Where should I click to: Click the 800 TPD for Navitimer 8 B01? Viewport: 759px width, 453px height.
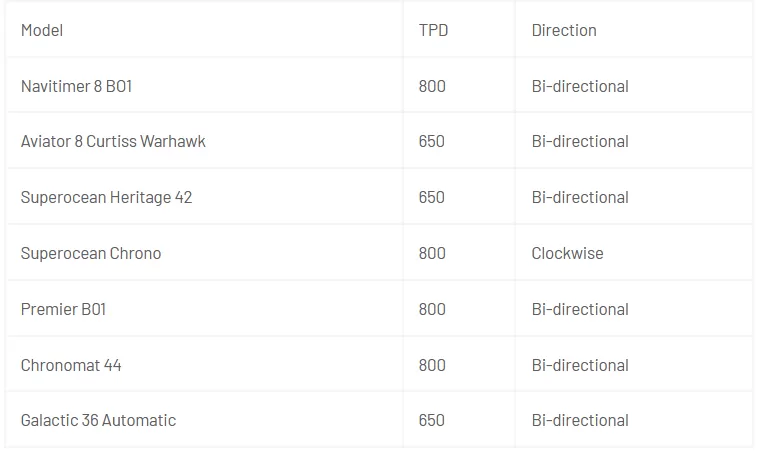tap(432, 86)
